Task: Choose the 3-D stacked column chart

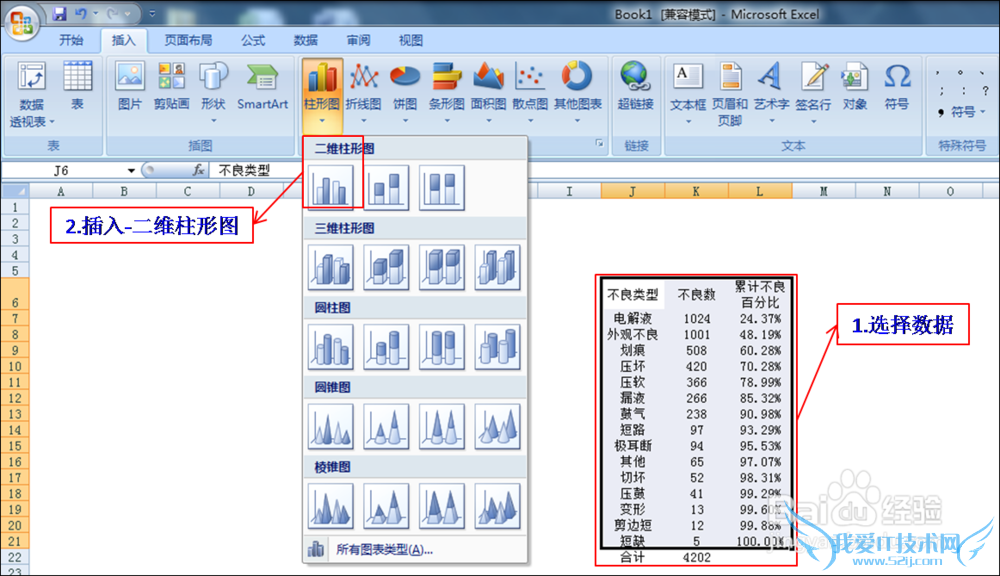Action: click(x=386, y=267)
